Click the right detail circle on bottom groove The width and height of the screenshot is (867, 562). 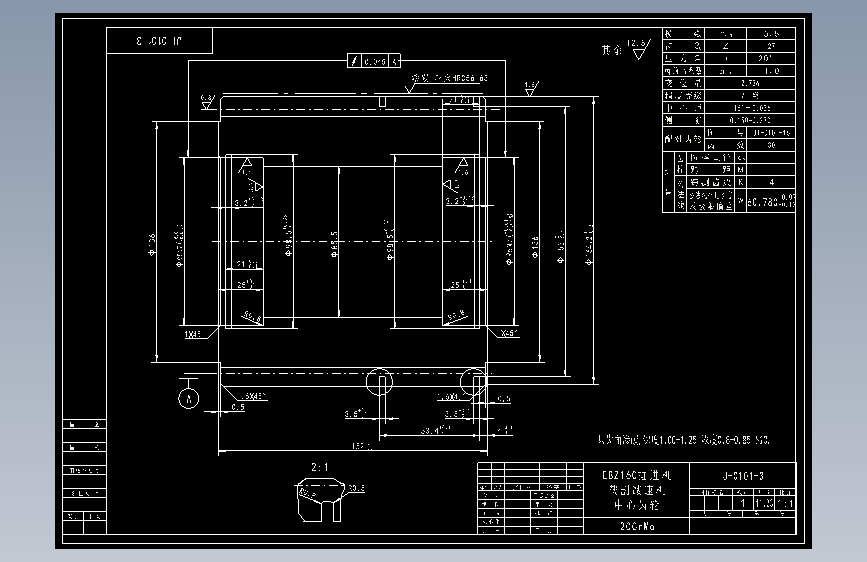click(x=473, y=381)
